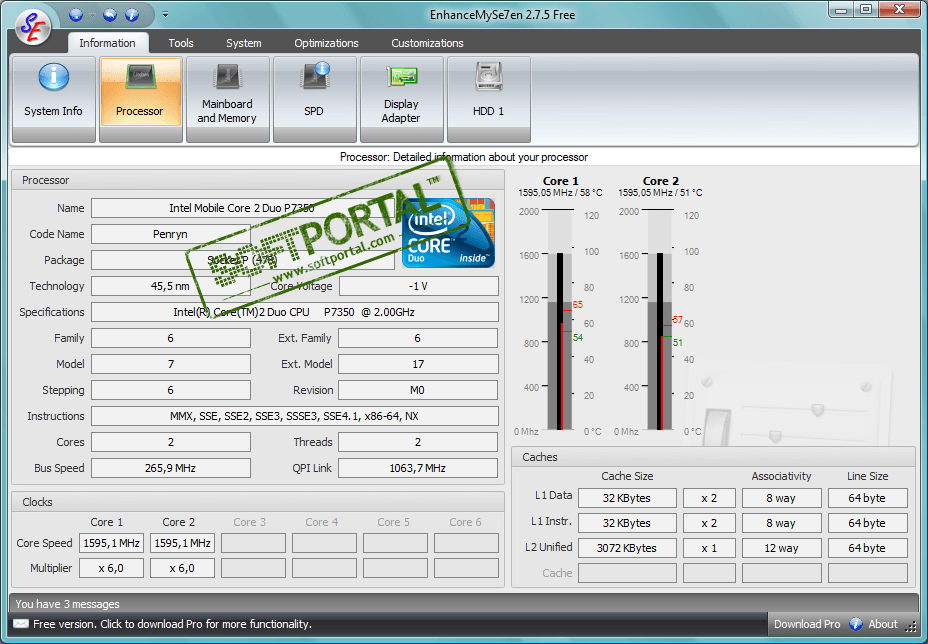Click the L1 Instr. cache size field

(627, 523)
